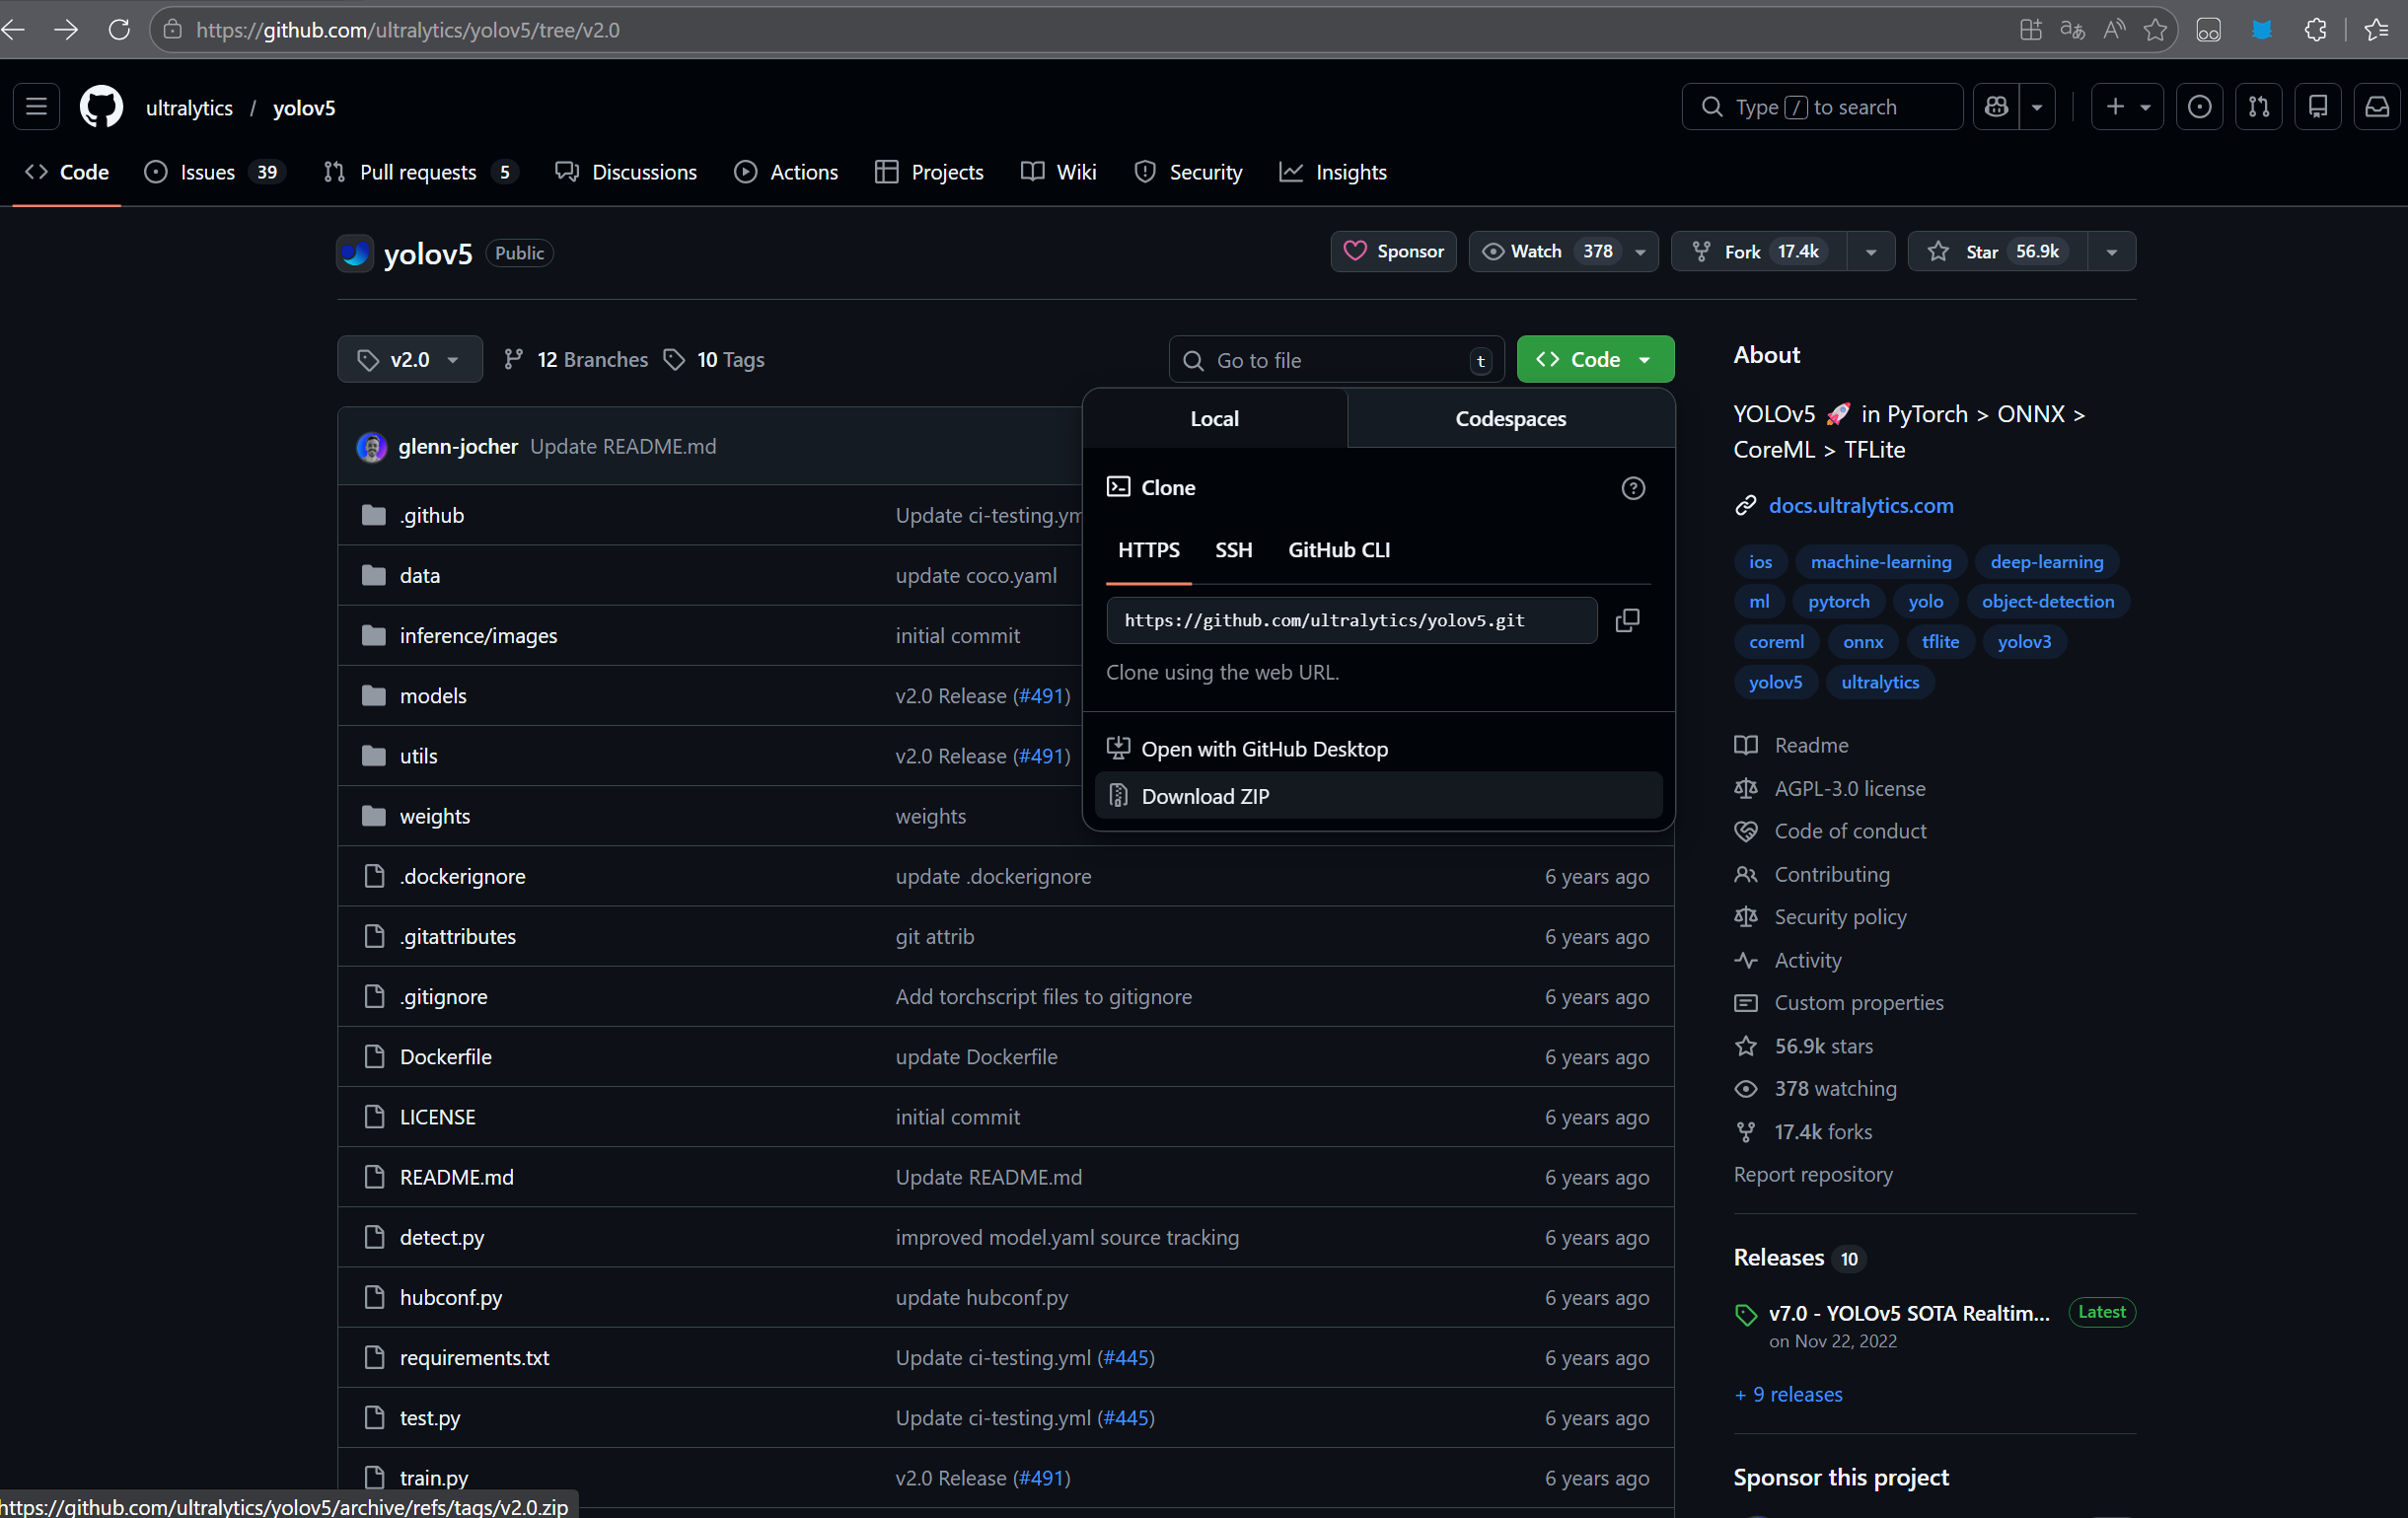Open the docs.ultralytics.com link

tap(1860, 506)
